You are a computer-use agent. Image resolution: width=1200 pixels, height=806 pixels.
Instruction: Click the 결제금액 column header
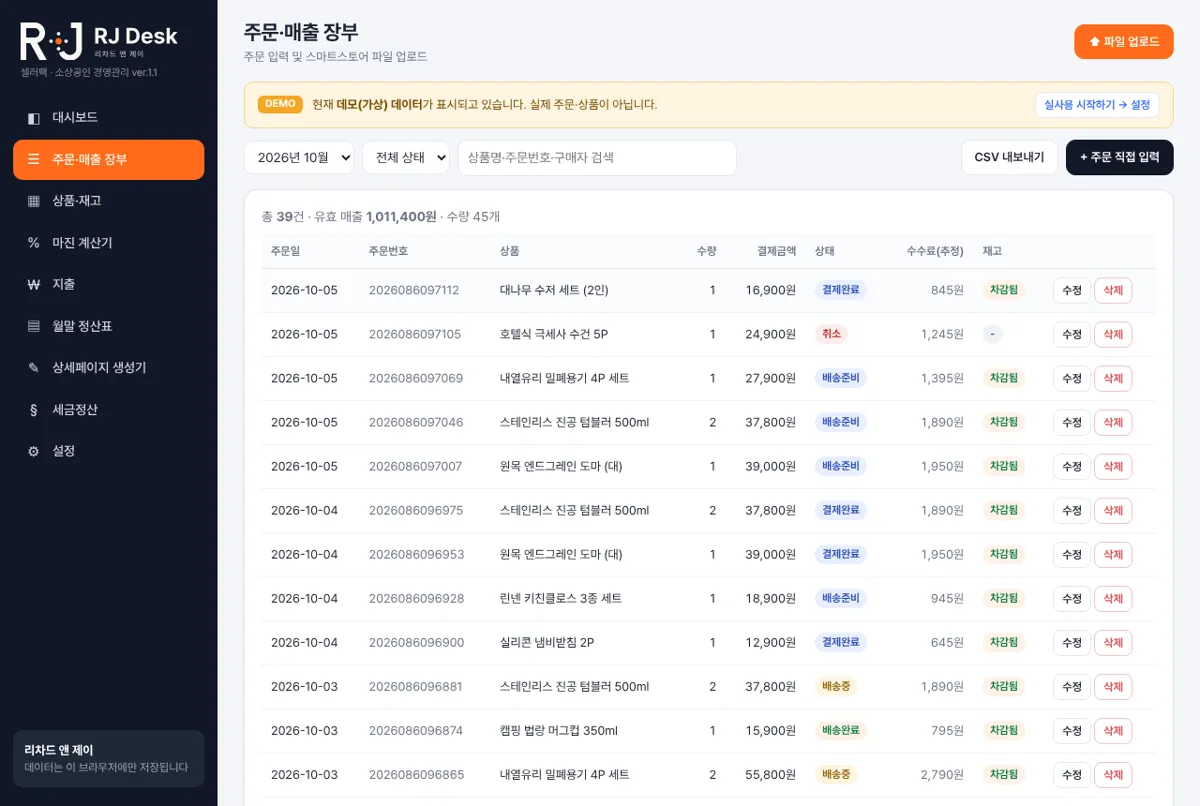(x=777, y=251)
